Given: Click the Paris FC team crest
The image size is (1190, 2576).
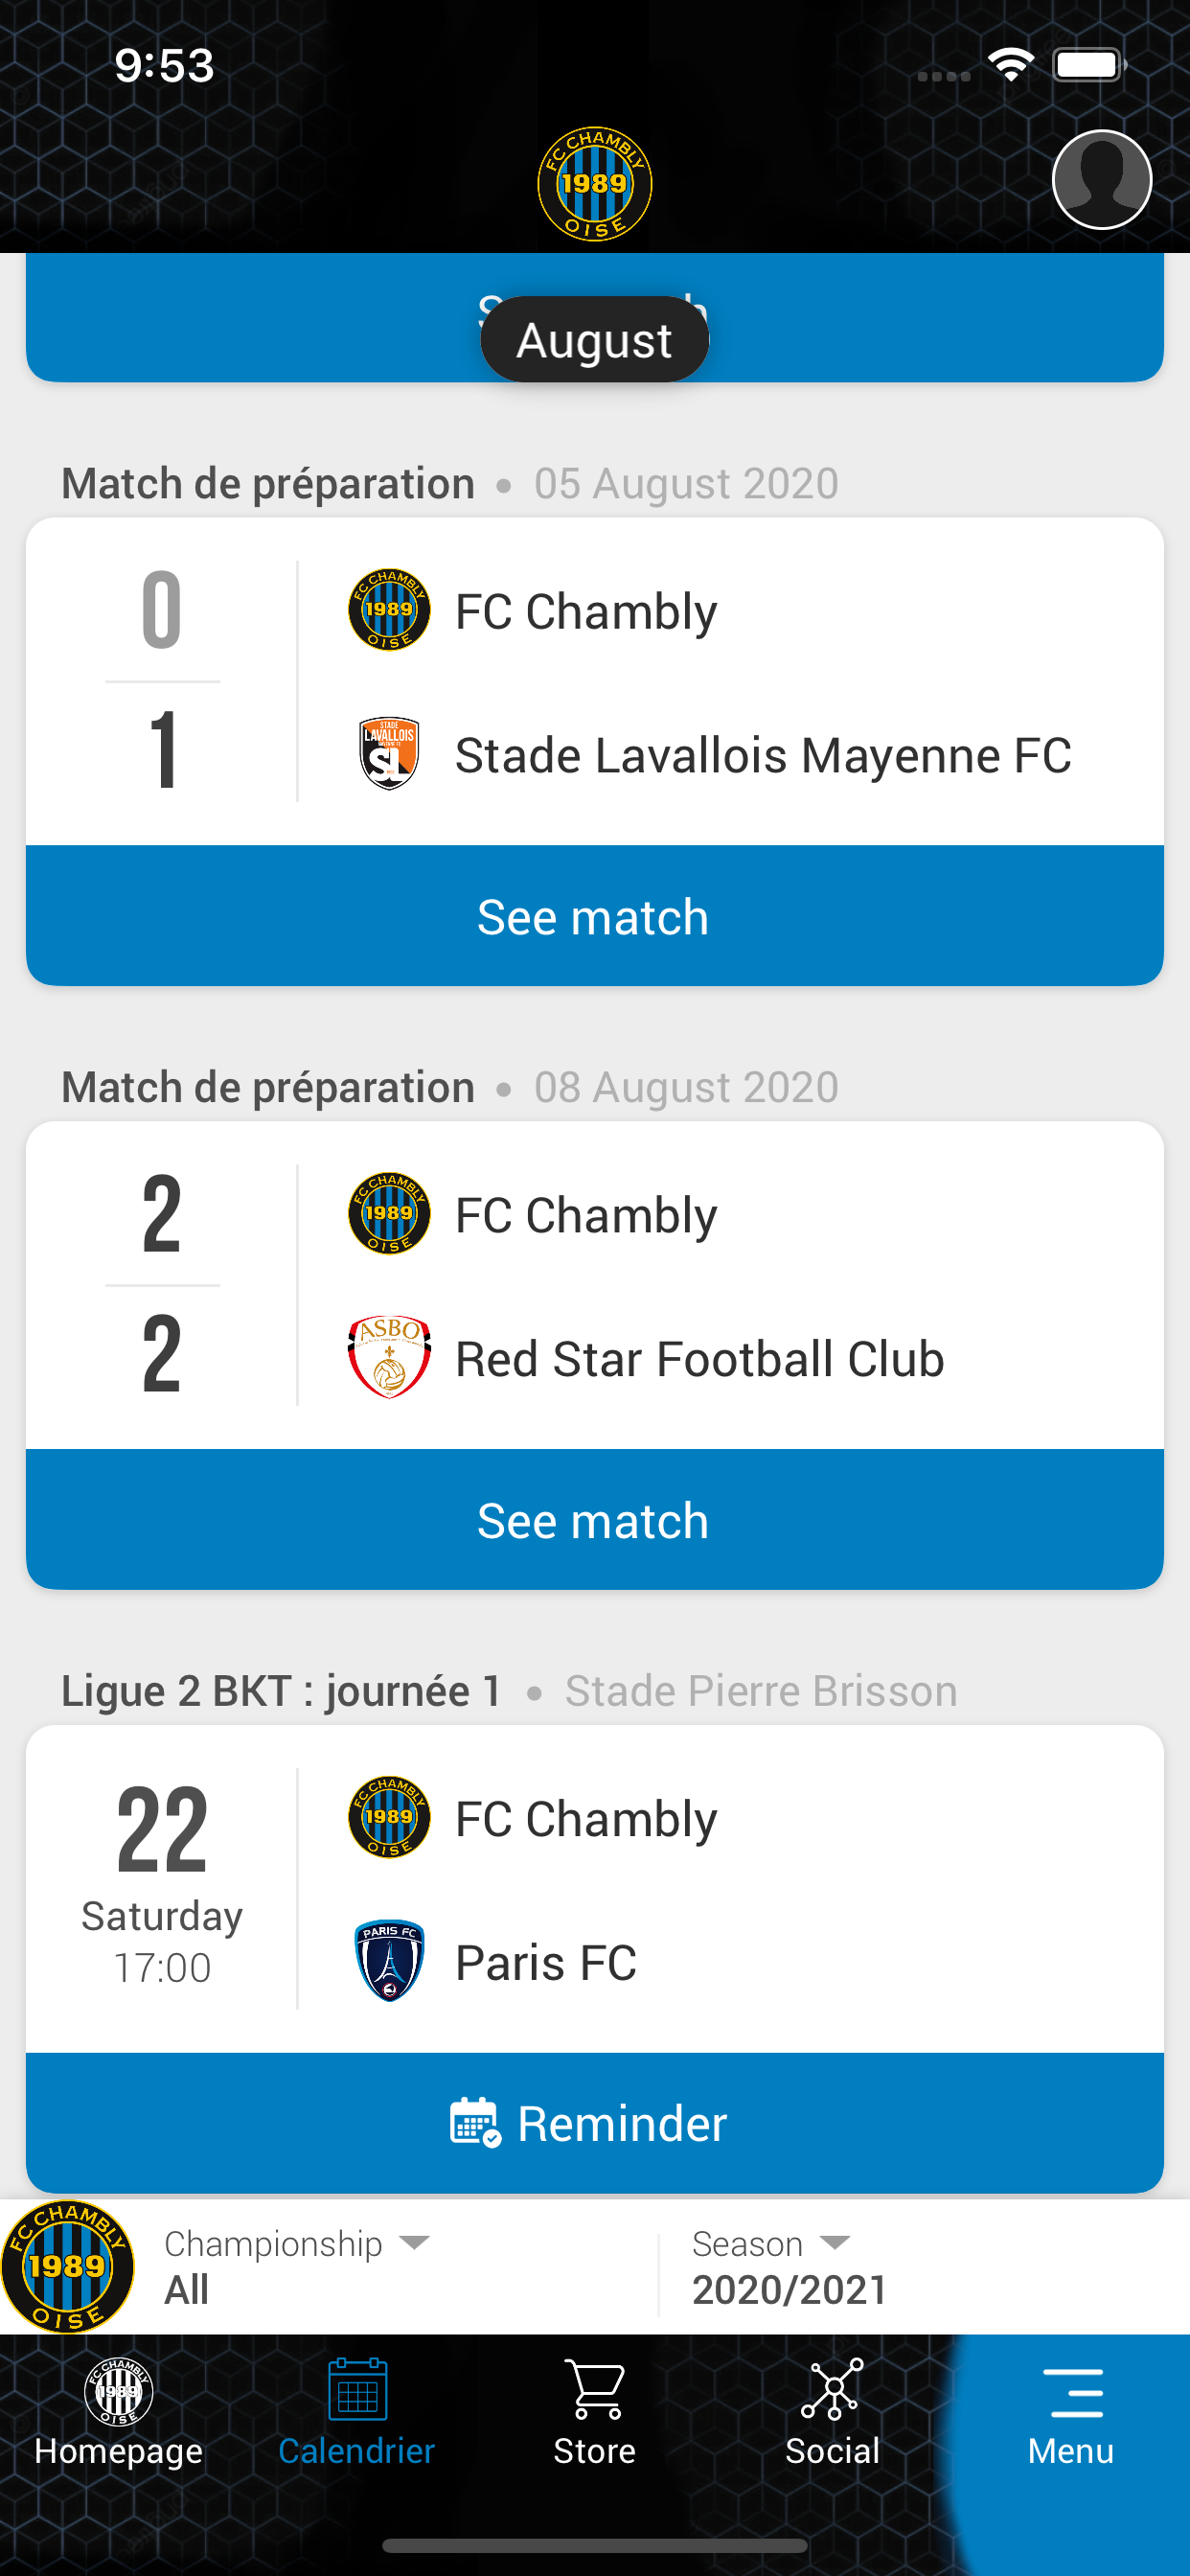Looking at the screenshot, I should tap(389, 1960).
